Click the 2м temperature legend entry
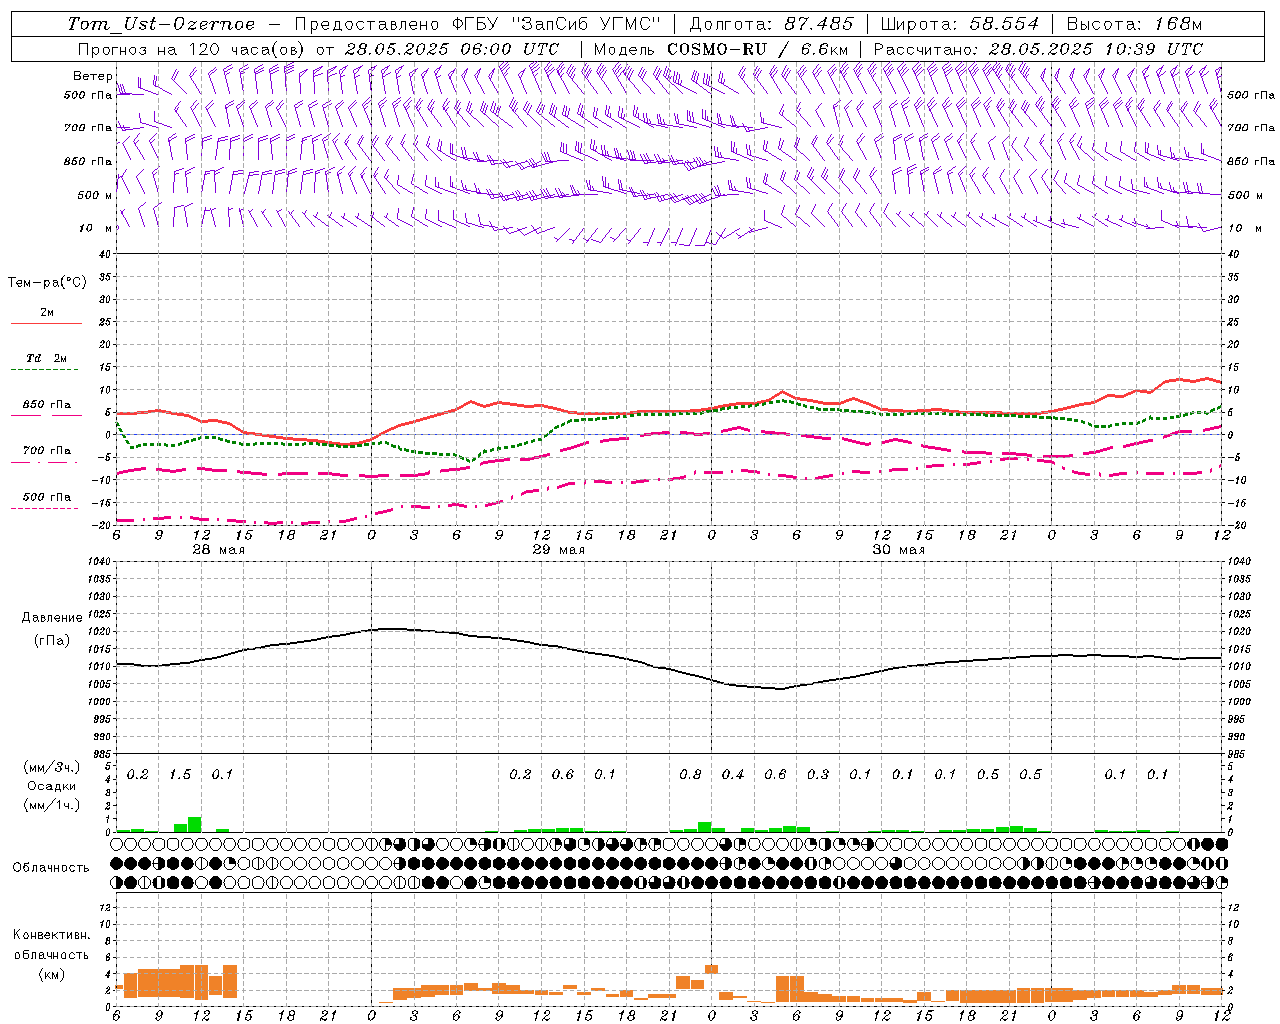Screen dimensions: 1280x1024 pos(47,313)
